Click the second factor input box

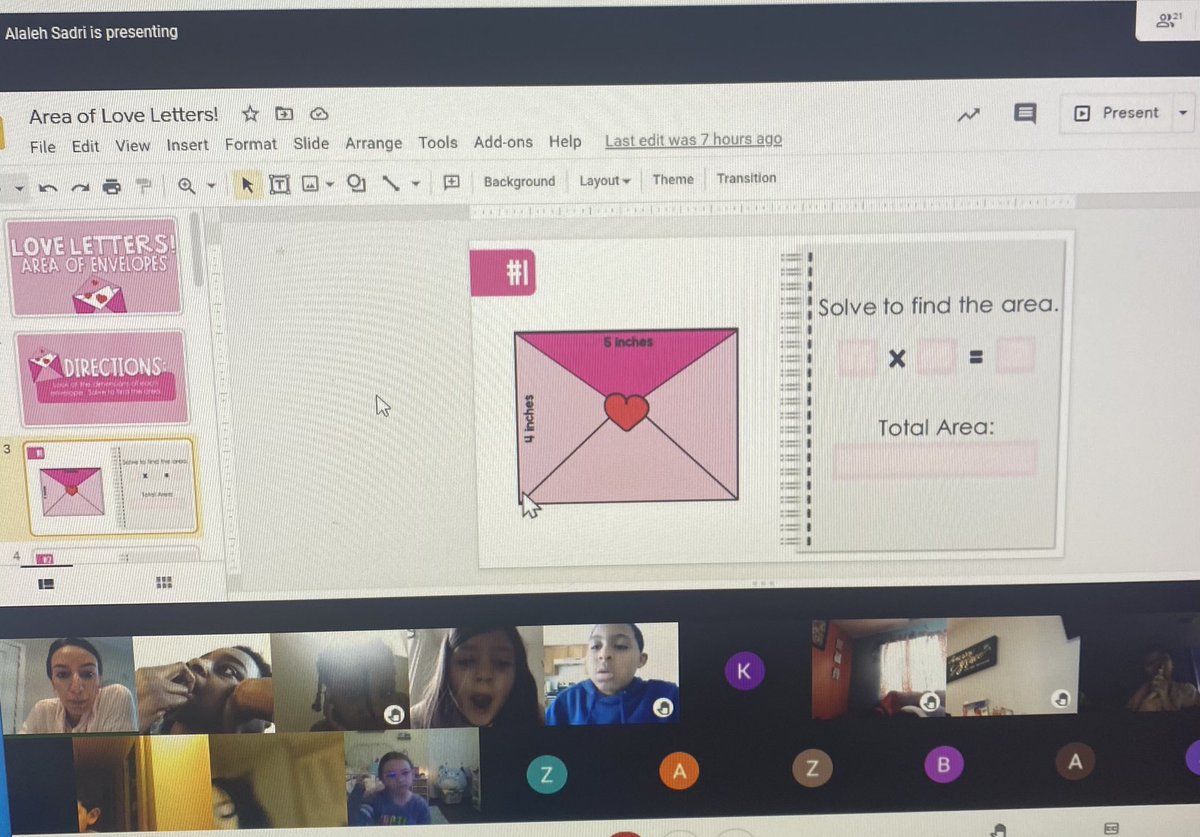(936, 356)
